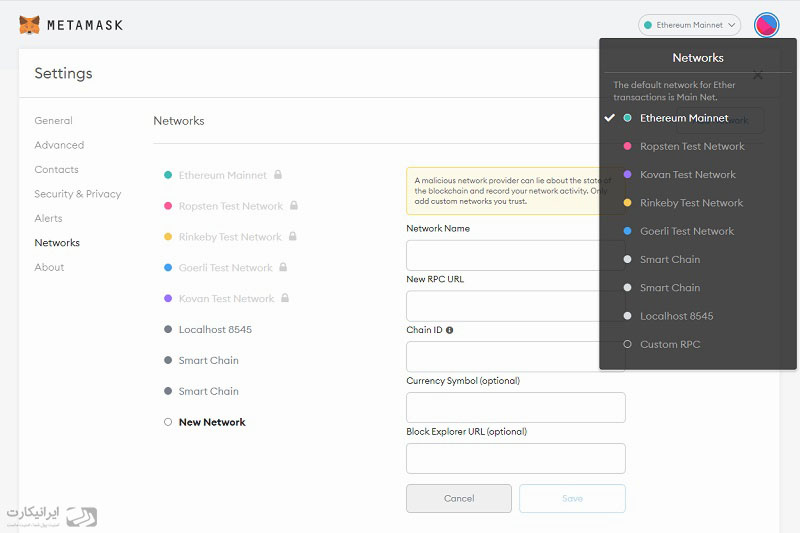Click the malicious network provider warning text
The height and width of the screenshot is (533, 800).
[513, 191]
